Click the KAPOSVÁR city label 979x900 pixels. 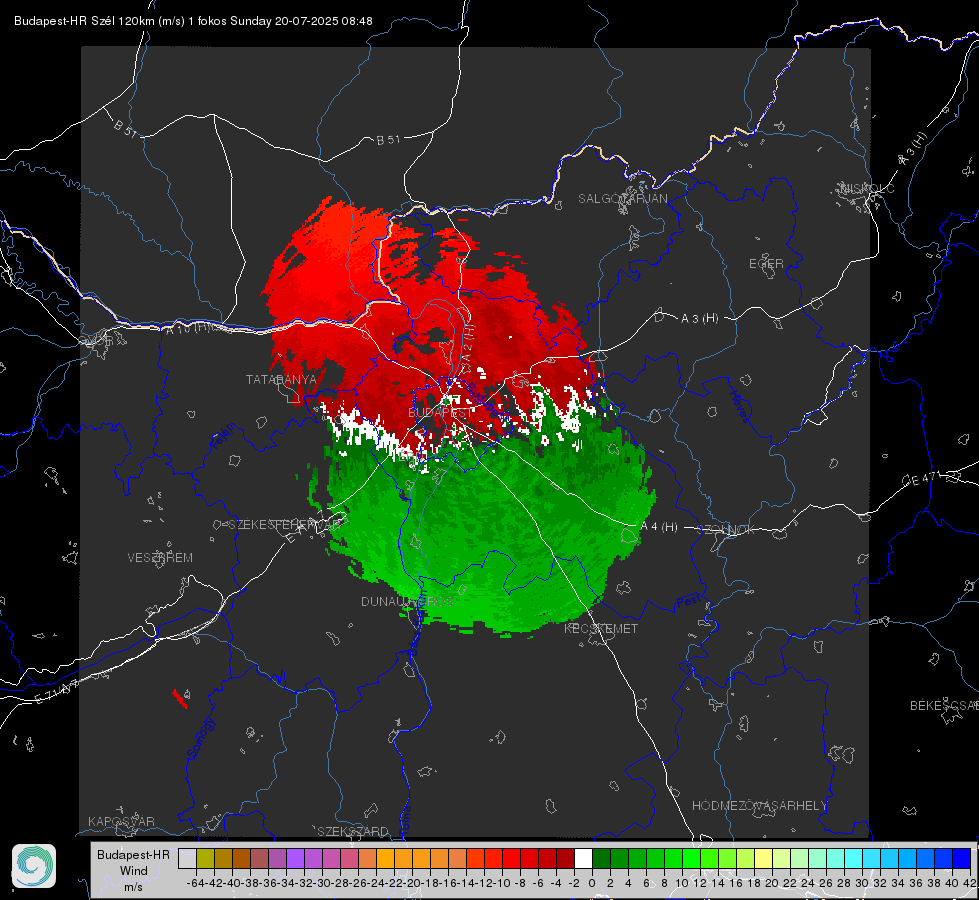pyautogui.click(x=121, y=821)
